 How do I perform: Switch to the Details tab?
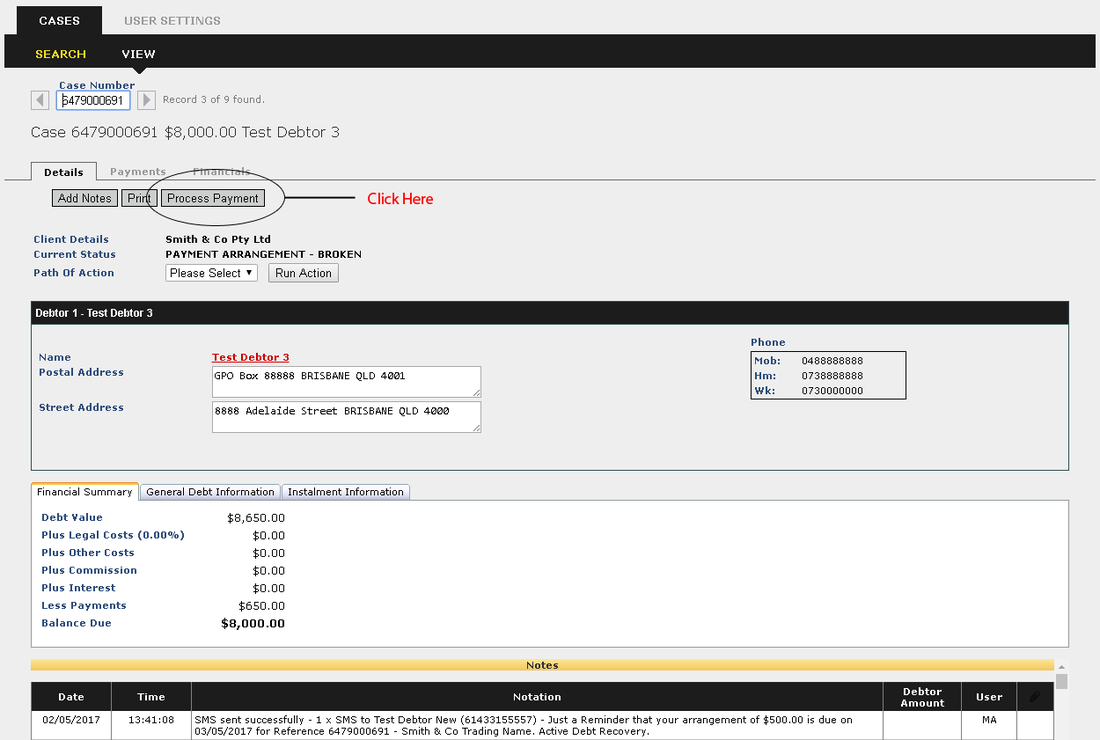[64, 172]
